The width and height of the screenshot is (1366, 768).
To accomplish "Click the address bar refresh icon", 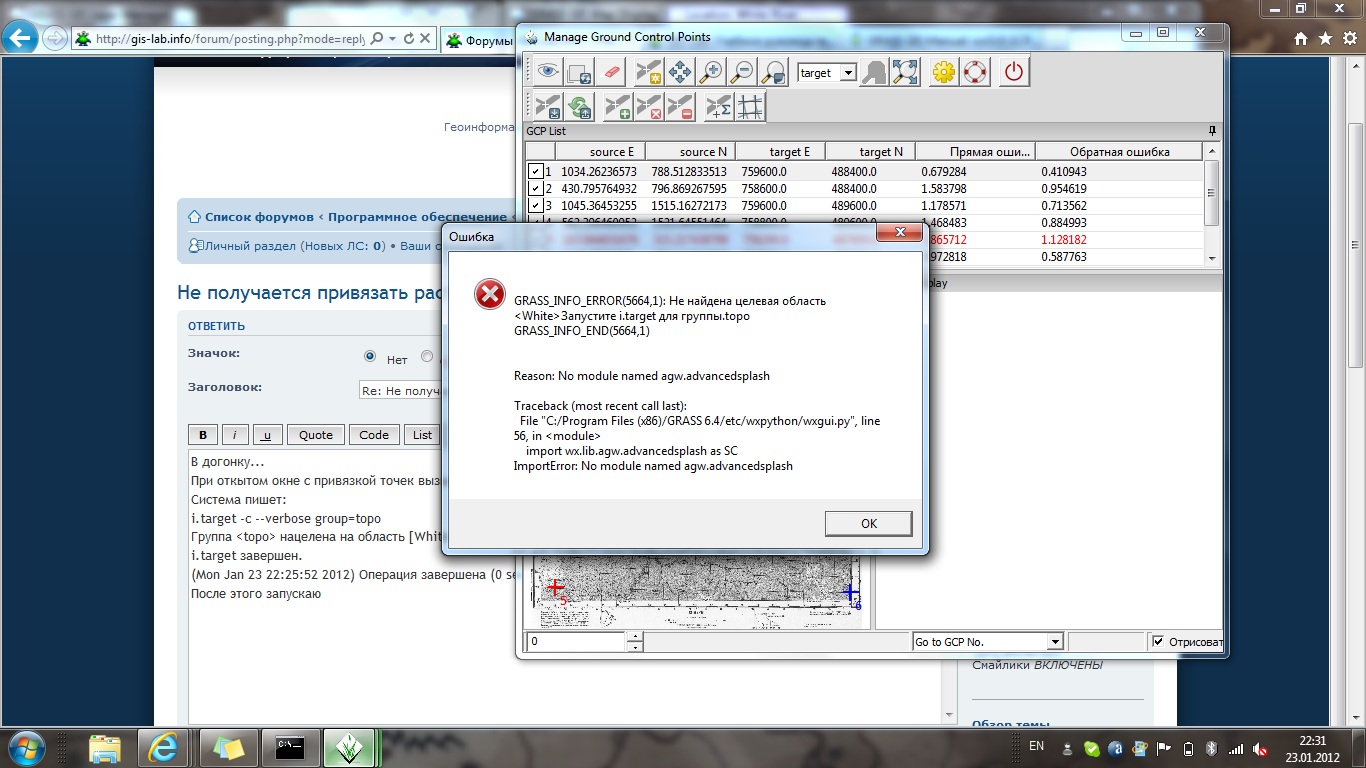I will click(x=409, y=39).
